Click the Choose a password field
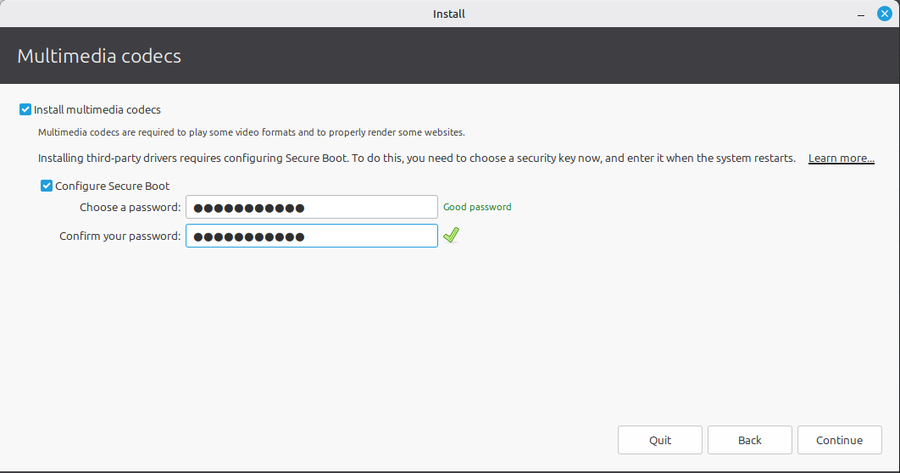Image resolution: width=900 pixels, height=473 pixels. [312, 207]
